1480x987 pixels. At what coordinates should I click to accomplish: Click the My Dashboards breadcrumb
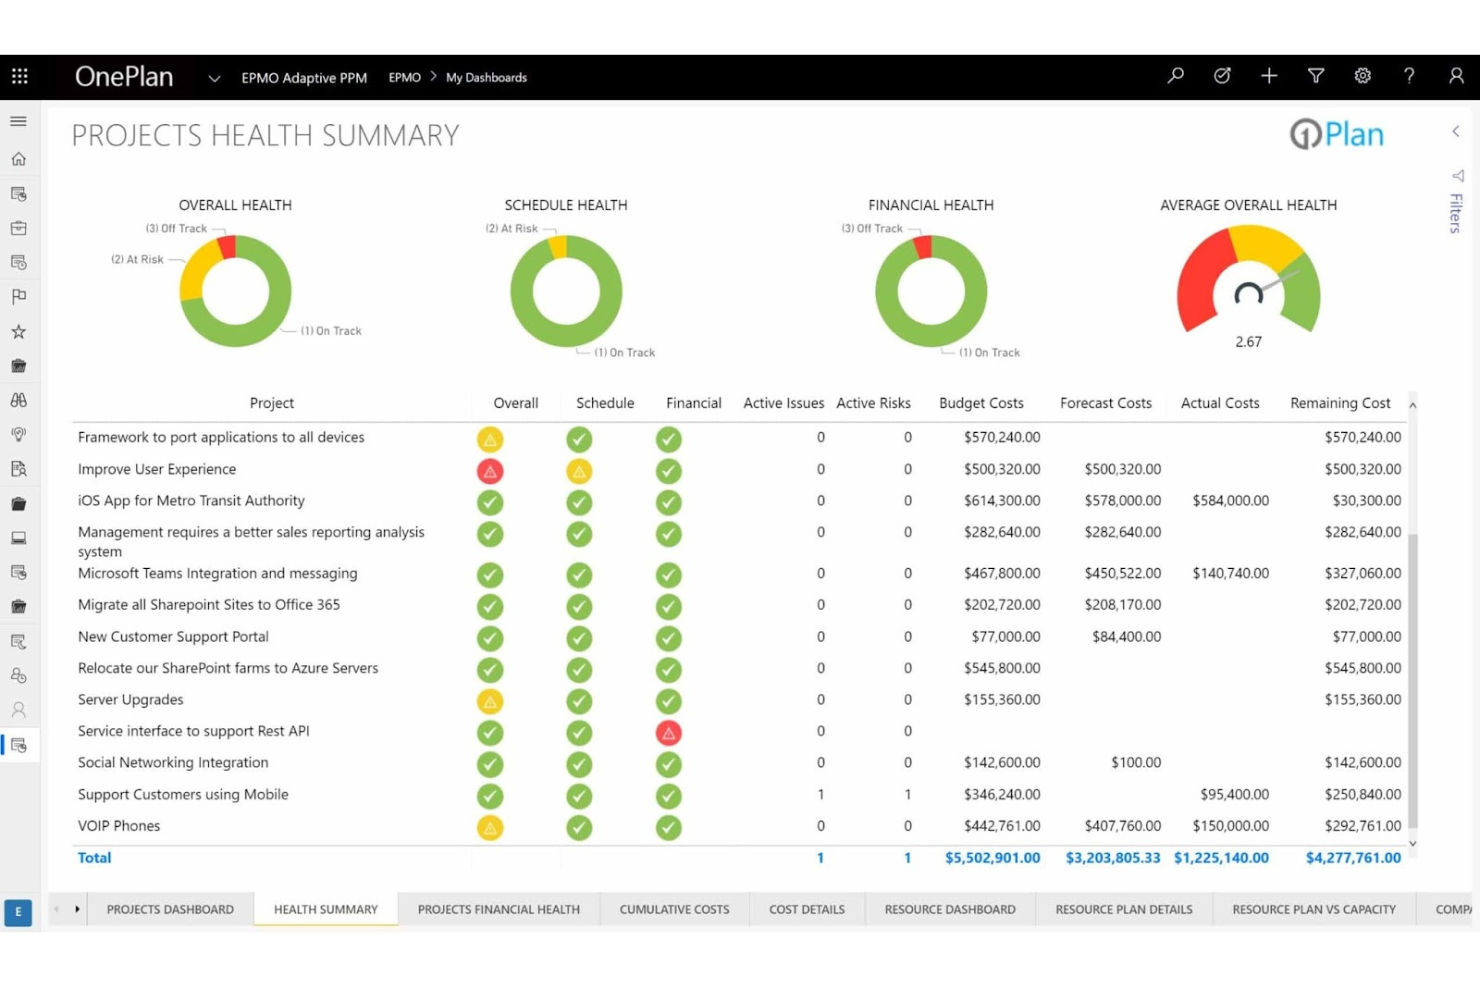486,77
